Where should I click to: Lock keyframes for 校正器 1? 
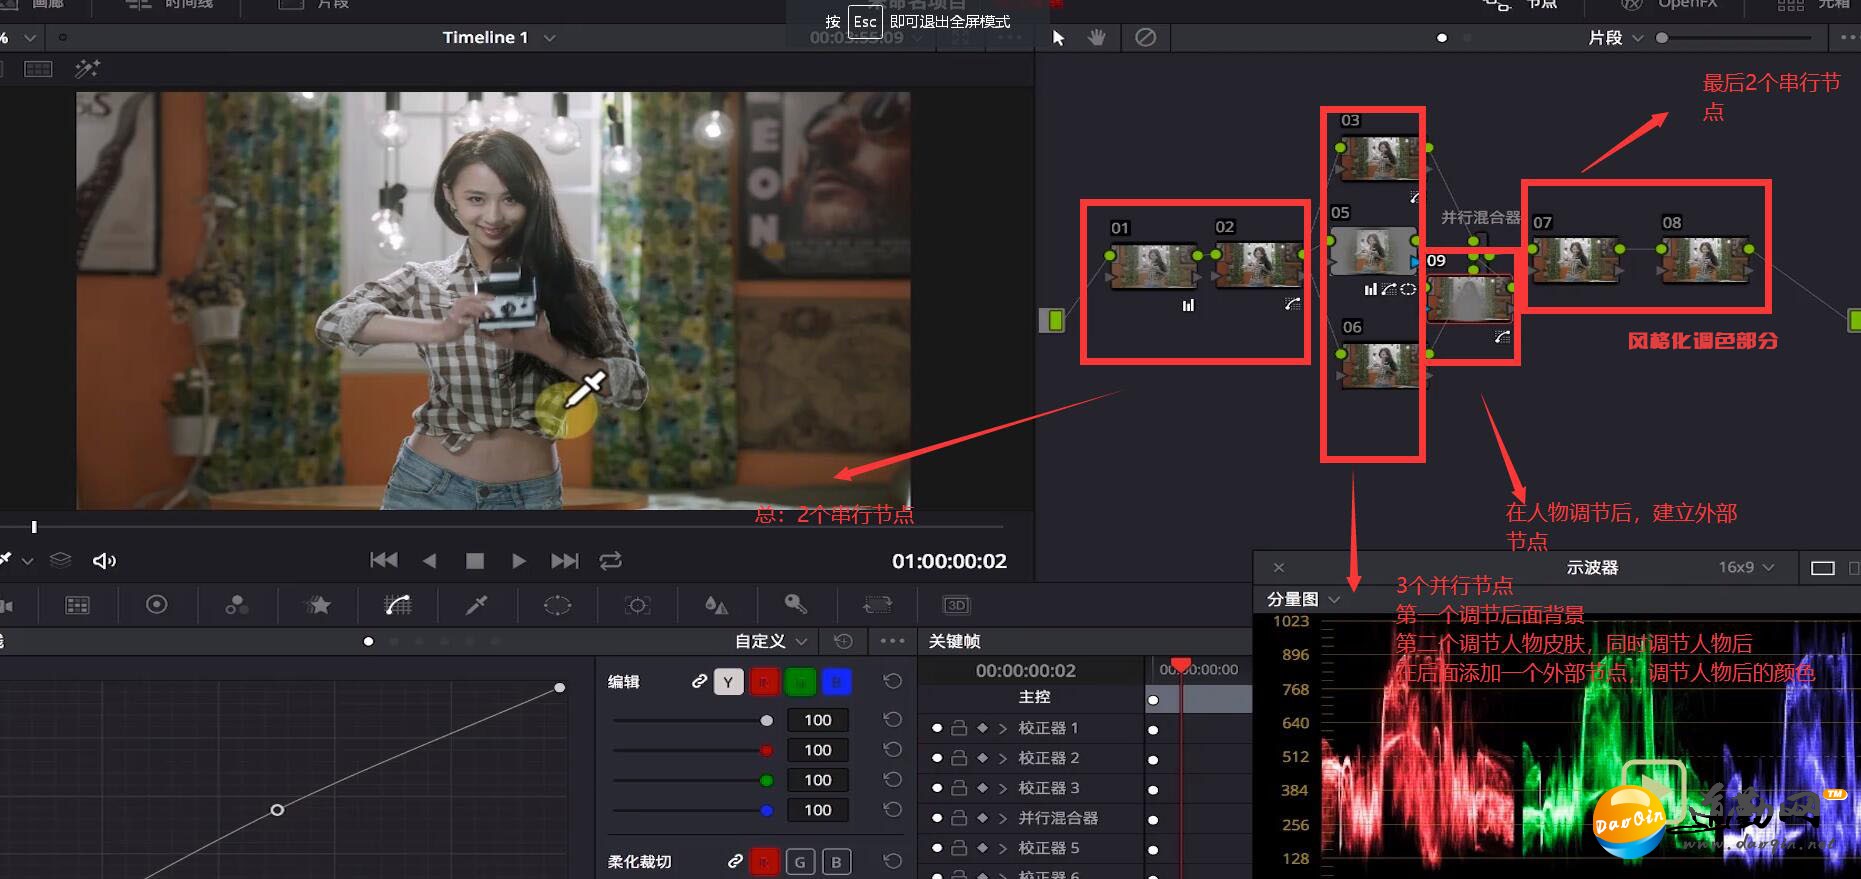coord(959,728)
